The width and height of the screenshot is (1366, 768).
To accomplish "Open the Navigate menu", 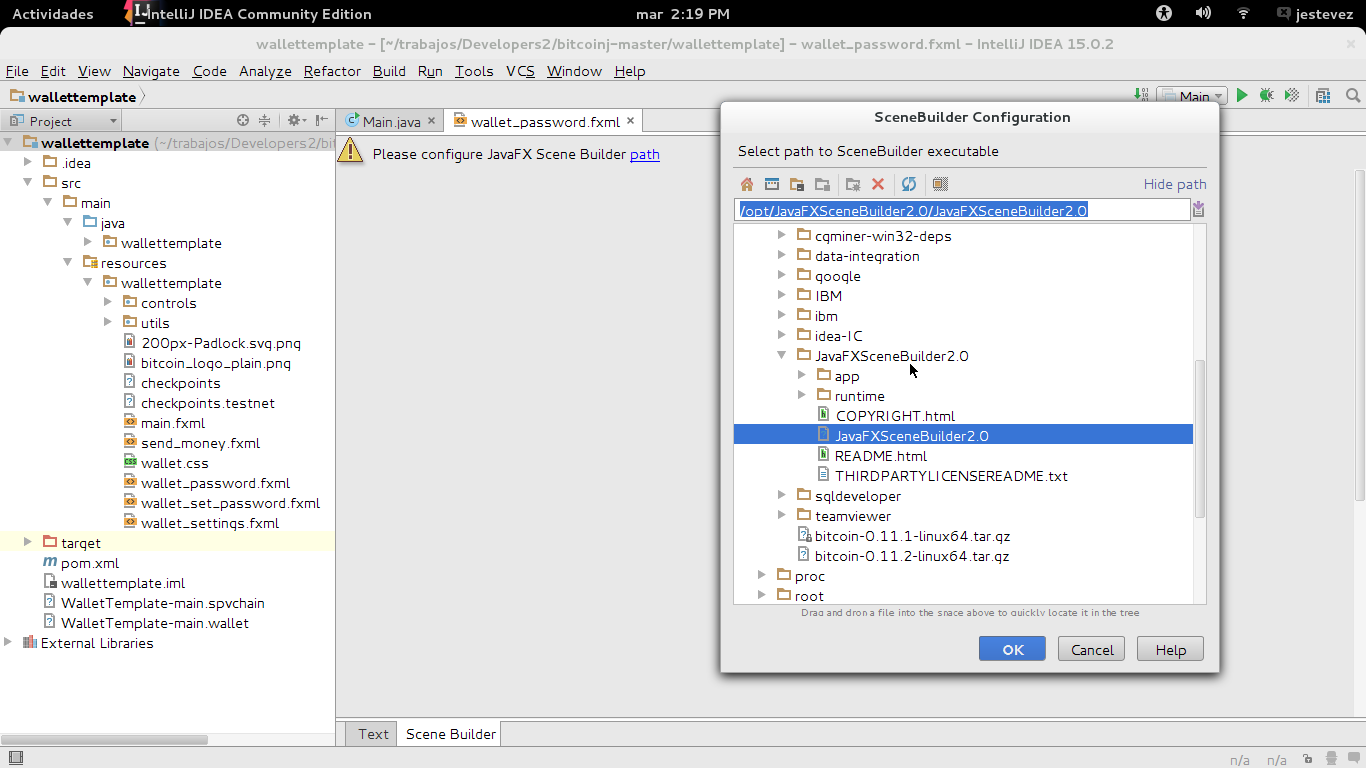I will (x=151, y=71).
